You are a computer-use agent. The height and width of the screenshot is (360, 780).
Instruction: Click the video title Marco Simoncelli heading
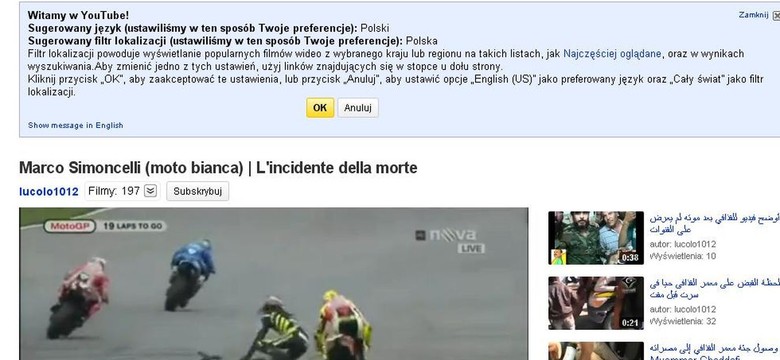pyautogui.click(x=218, y=168)
